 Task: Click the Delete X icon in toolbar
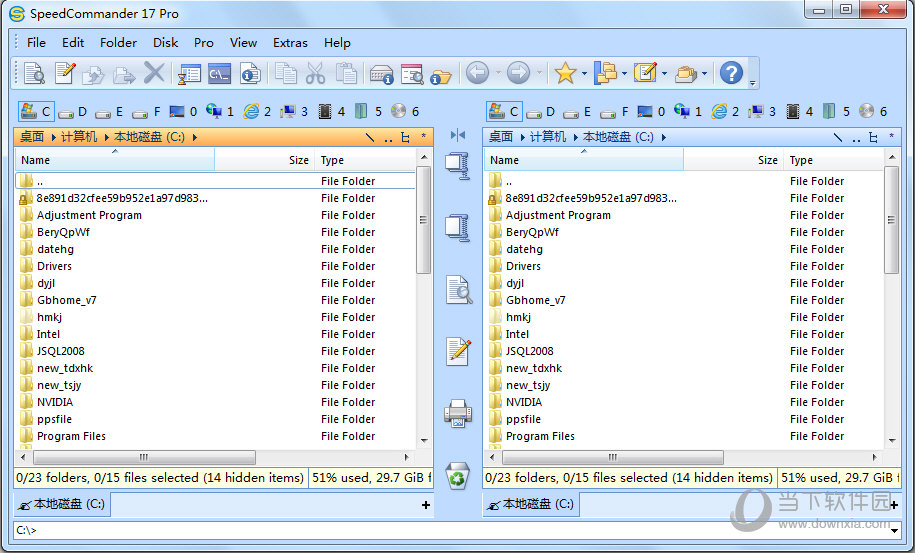[x=154, y=74]
